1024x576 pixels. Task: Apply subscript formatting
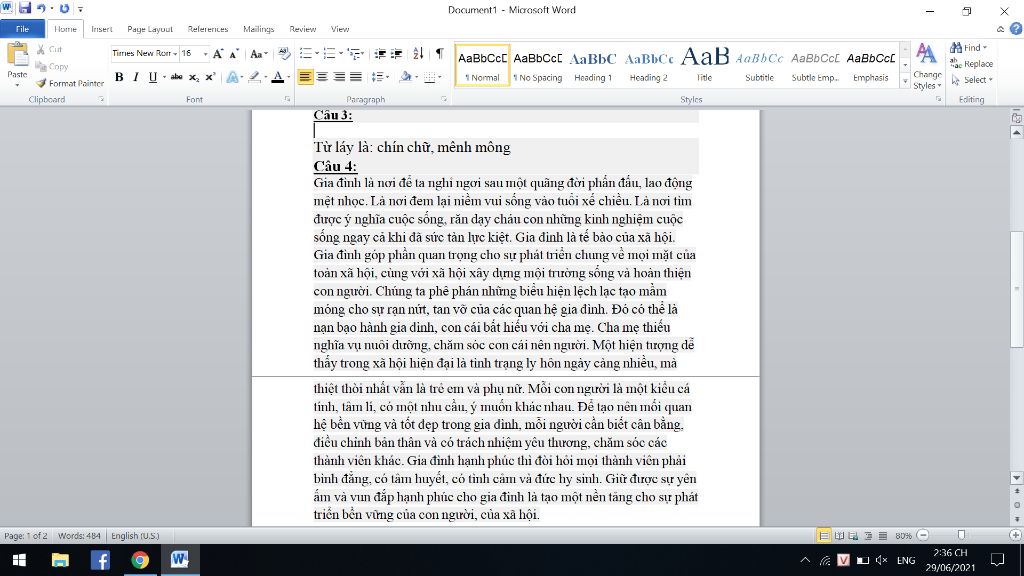coord(193,77)
